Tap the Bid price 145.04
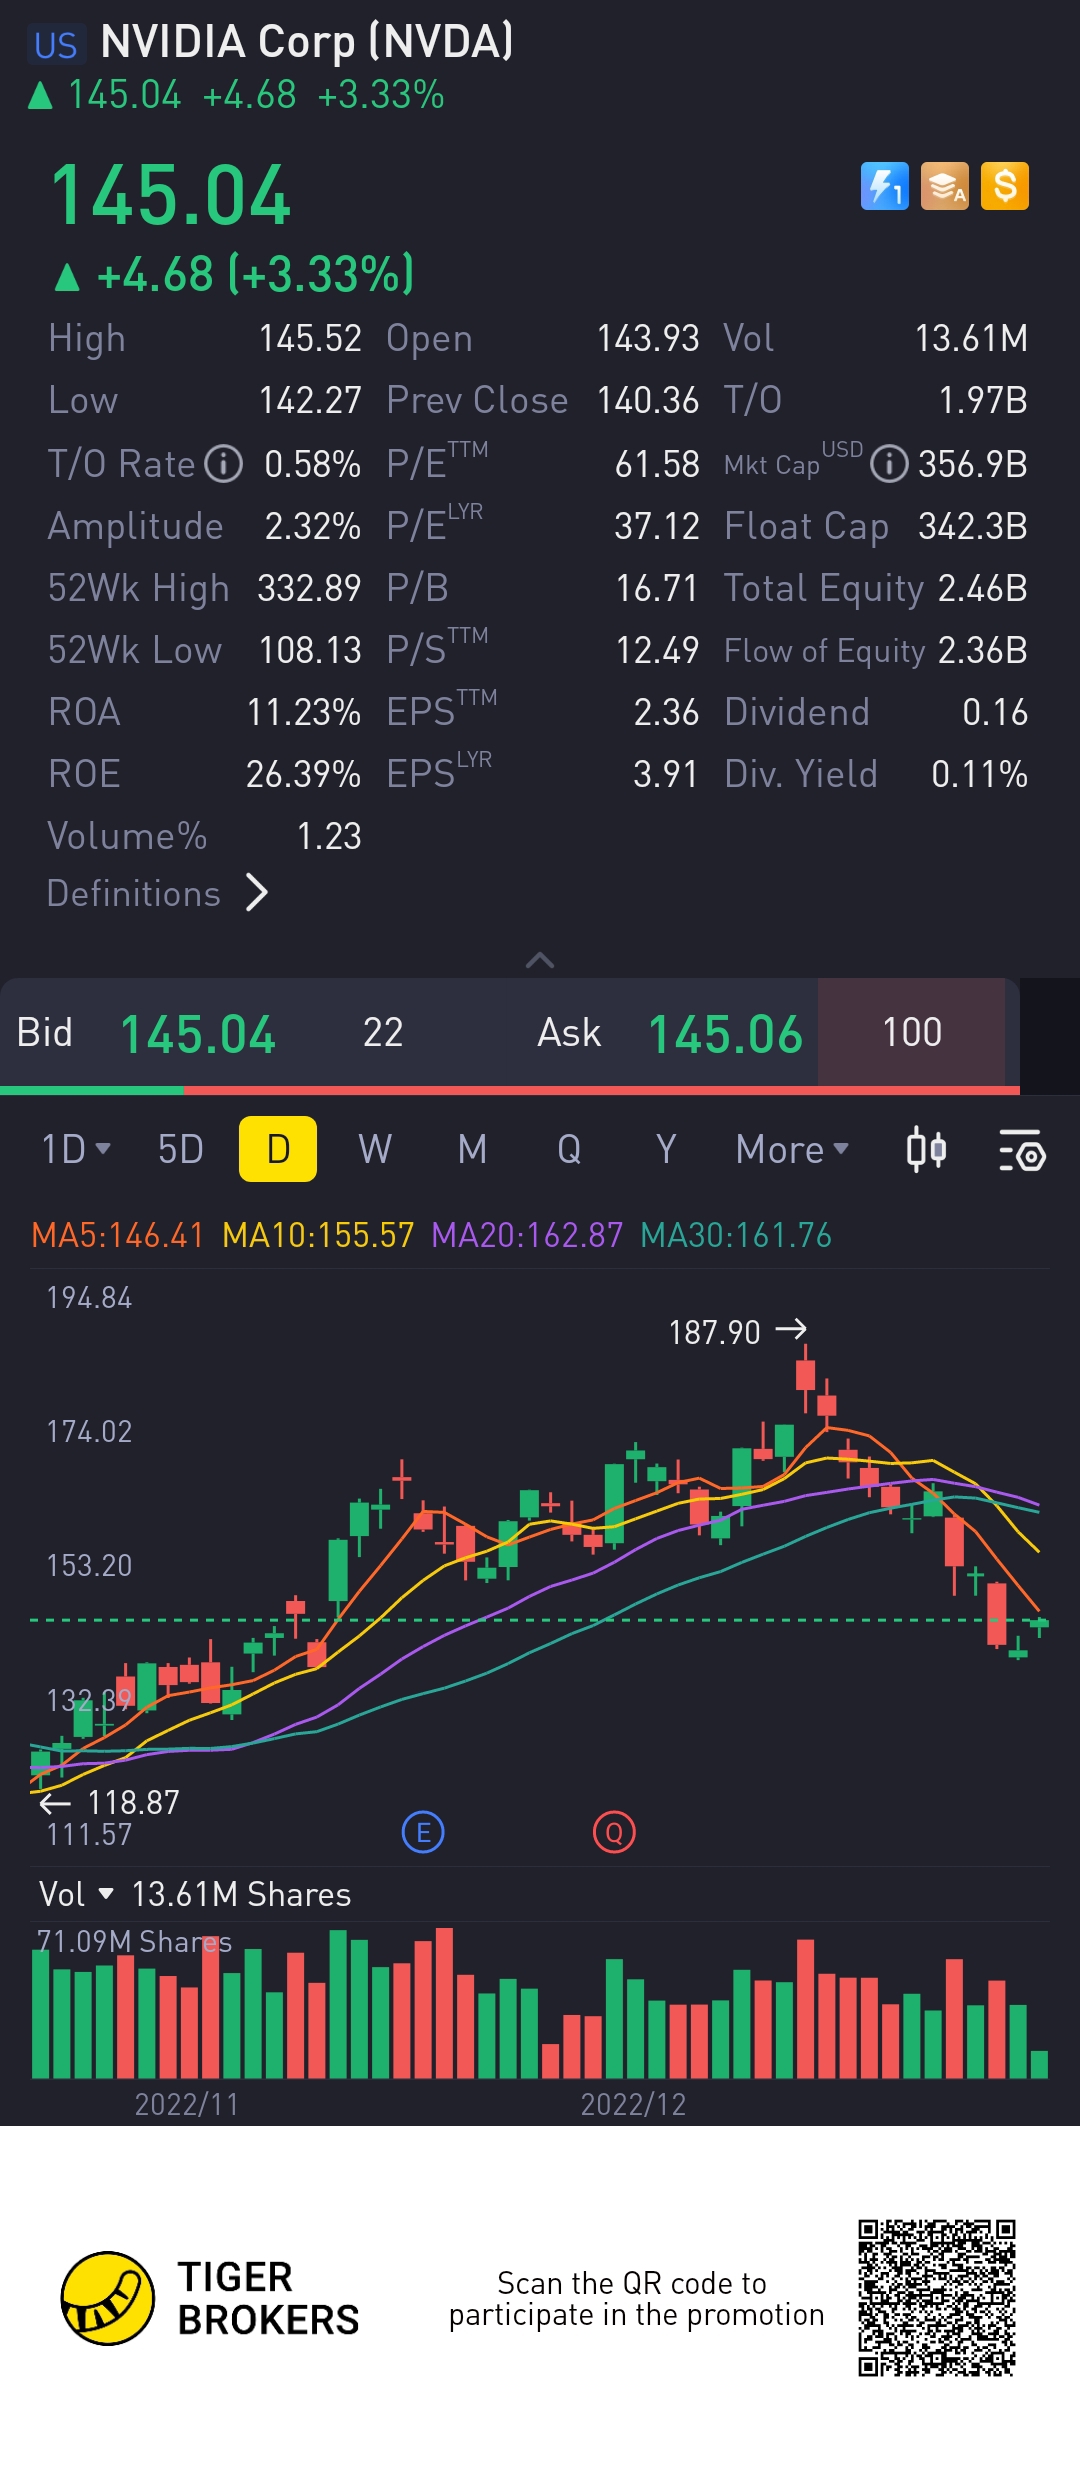 coord(198,1034)
